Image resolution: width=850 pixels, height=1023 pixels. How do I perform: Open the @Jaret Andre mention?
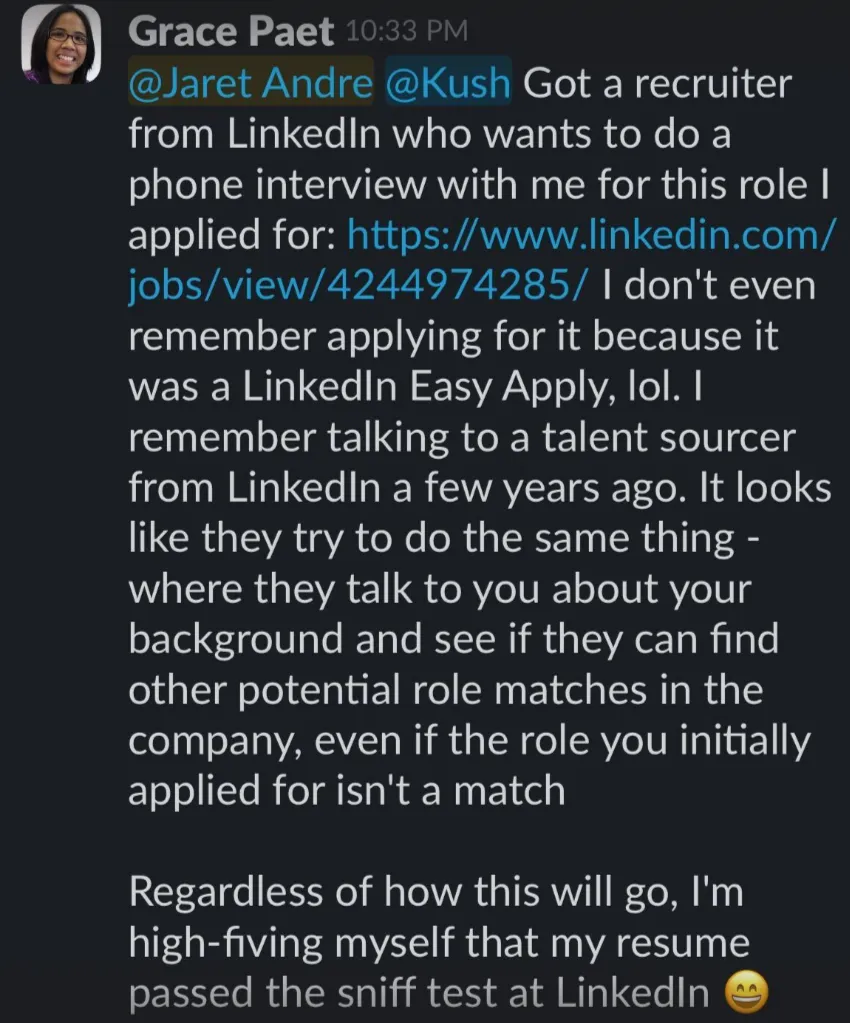pos(250,83)
